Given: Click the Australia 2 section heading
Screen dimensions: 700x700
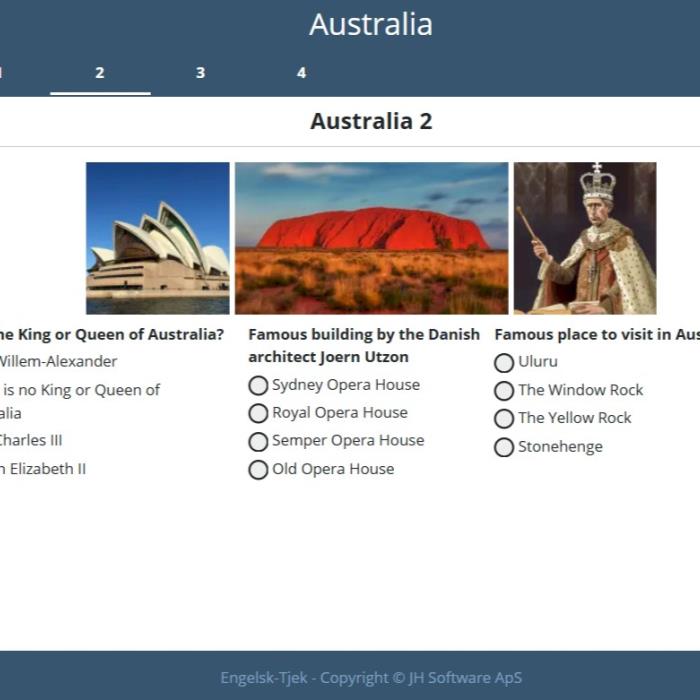Looking at the screenshot, I should [371, 122].
